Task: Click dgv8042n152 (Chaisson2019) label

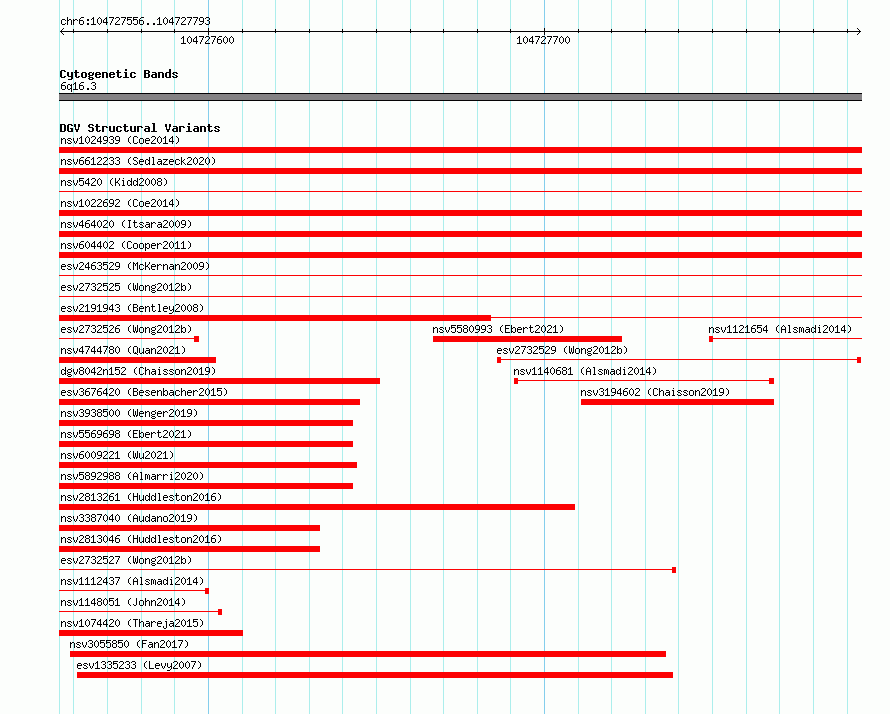Action: pyautogui.click(x=138, y=371)
